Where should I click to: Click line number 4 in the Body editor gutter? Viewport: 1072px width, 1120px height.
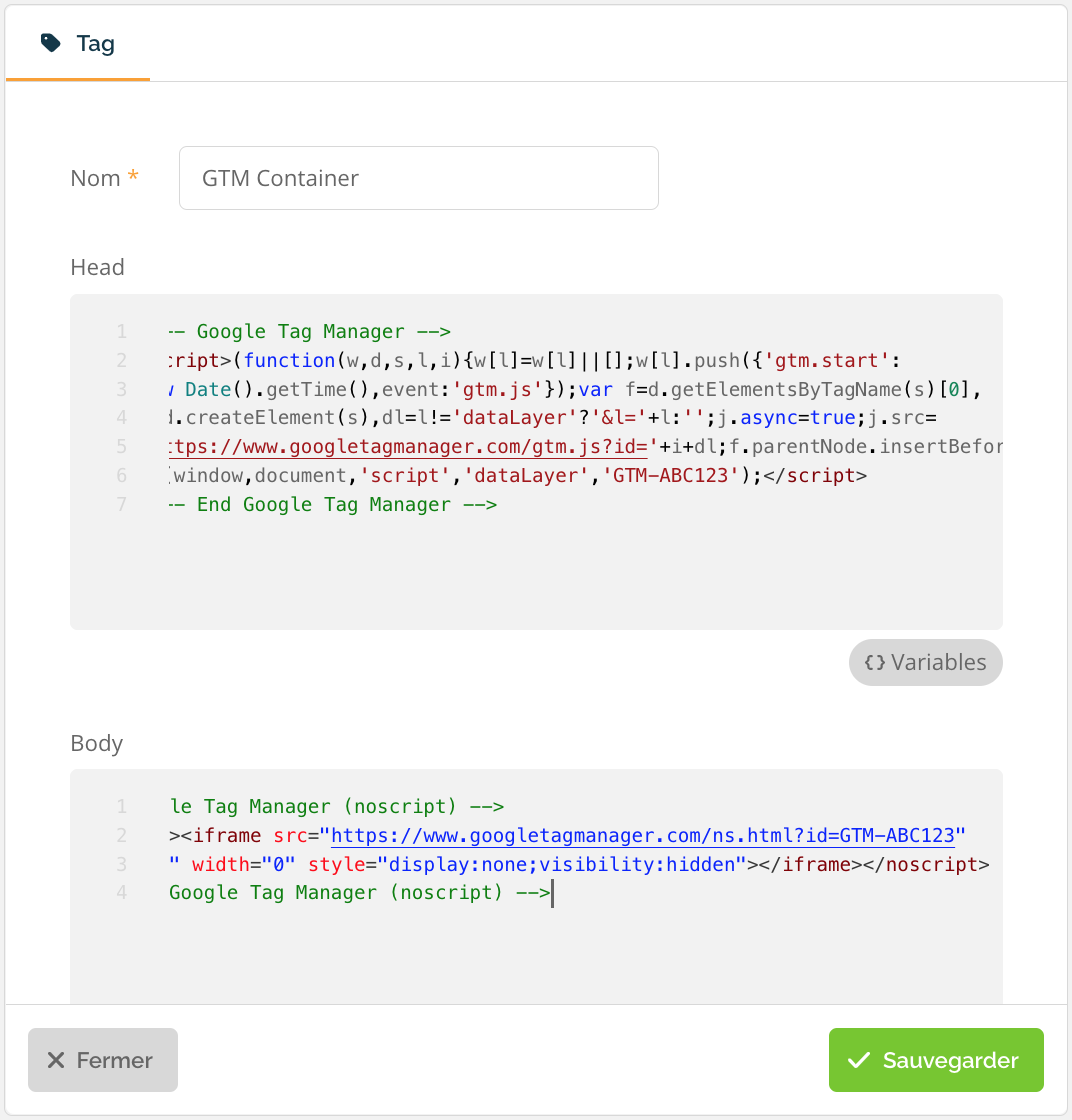[x=121, y=893]
